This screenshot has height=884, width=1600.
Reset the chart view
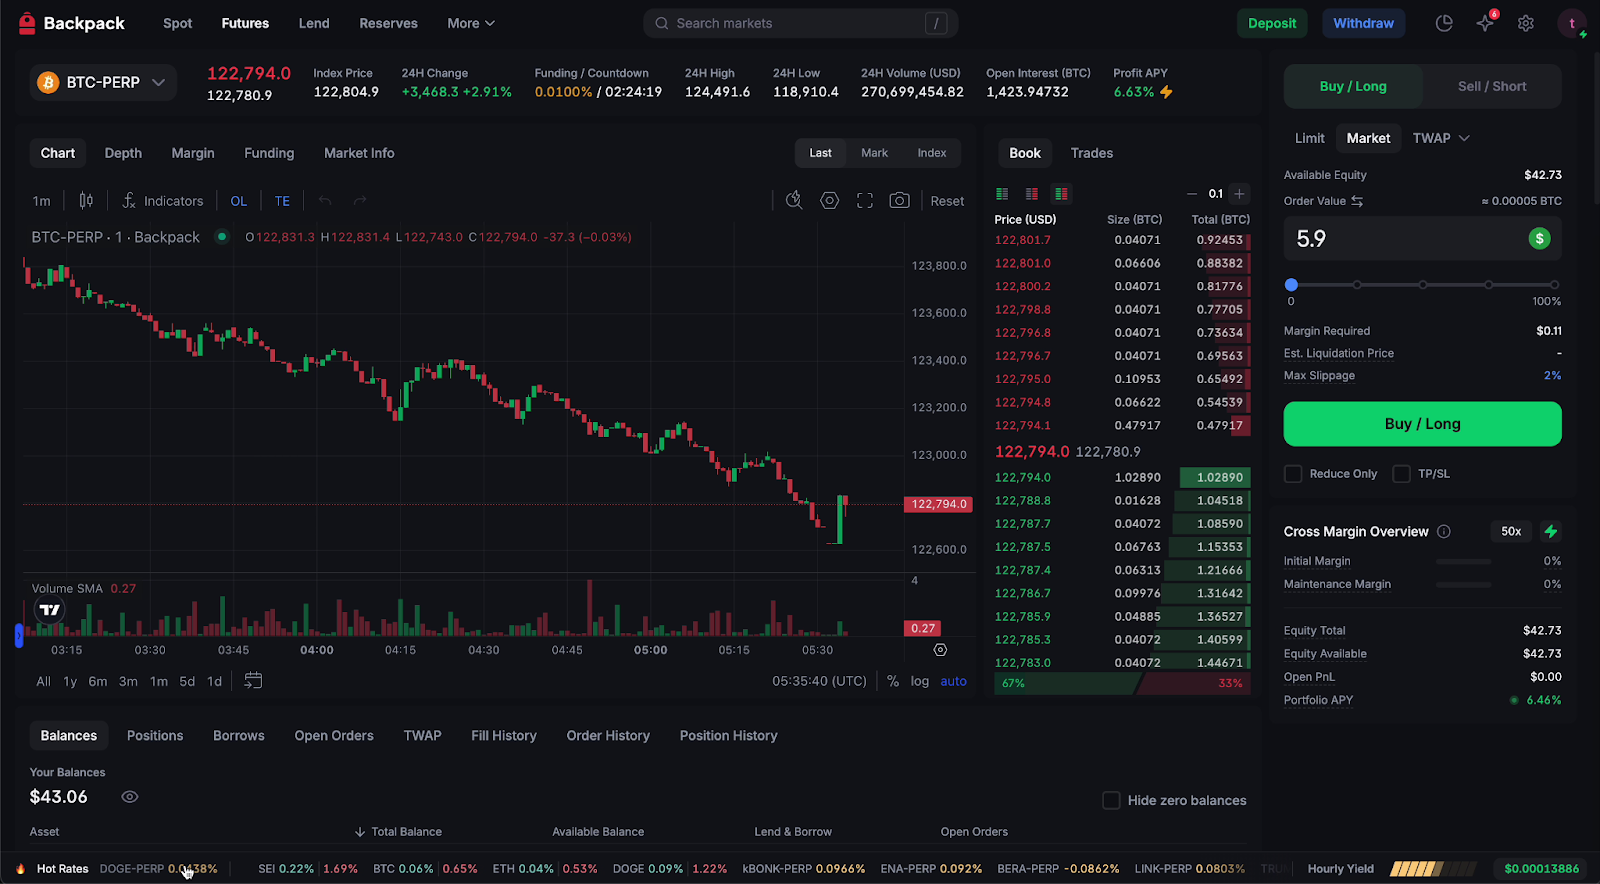(947, 201)
